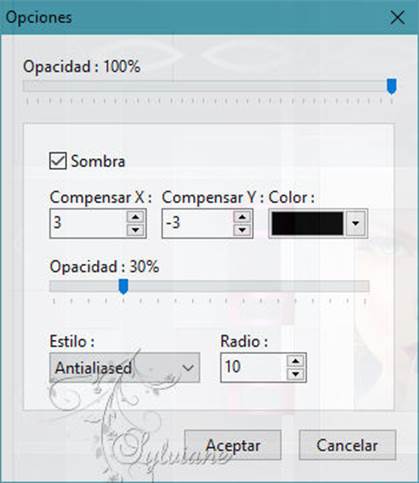
Task: Focus the Compensar Y input field
Action: pos(197,223)
